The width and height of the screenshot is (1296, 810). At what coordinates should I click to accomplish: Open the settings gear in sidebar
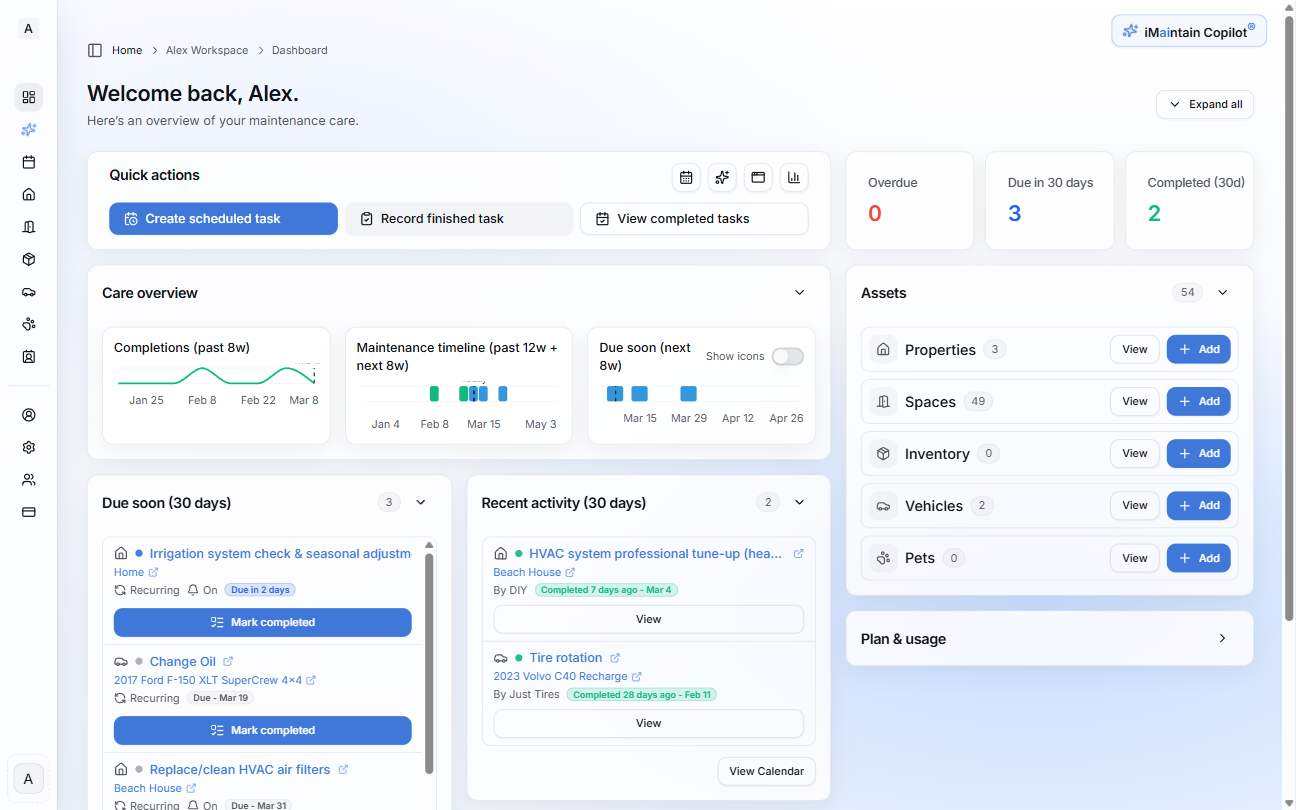(x=29, y=447)
